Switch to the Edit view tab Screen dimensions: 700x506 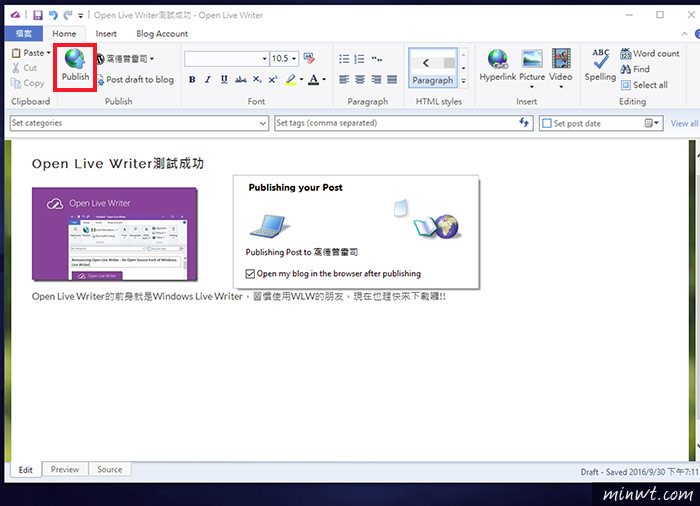tap(25, 470)
